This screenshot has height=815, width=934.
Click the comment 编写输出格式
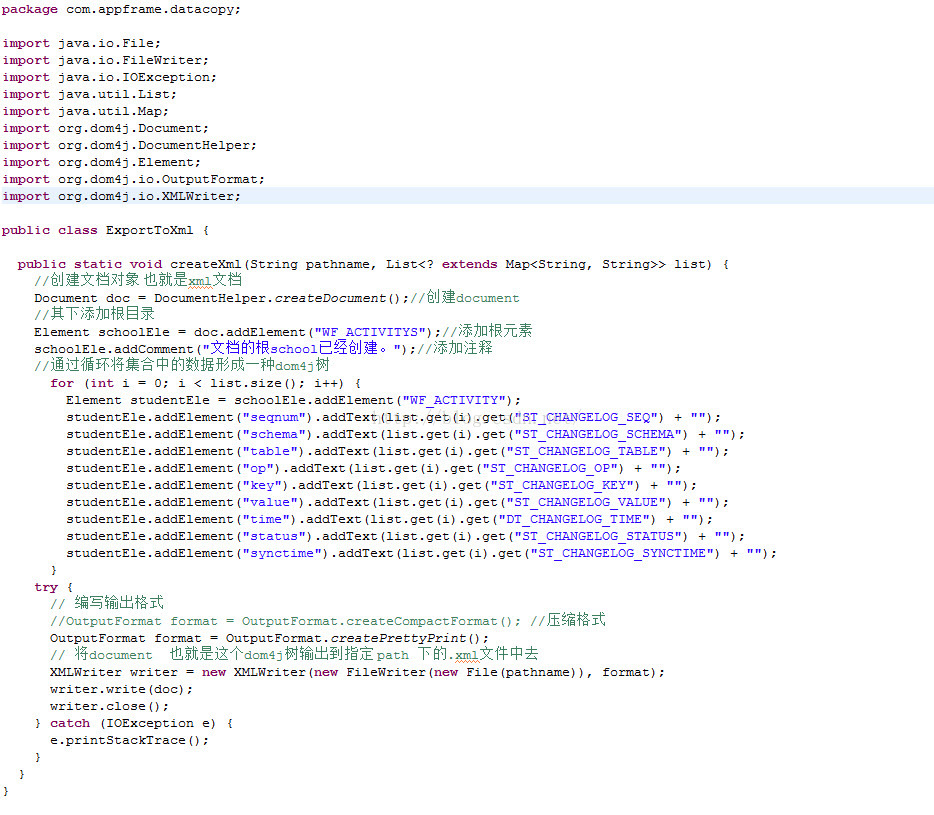(x=107, y=603)
